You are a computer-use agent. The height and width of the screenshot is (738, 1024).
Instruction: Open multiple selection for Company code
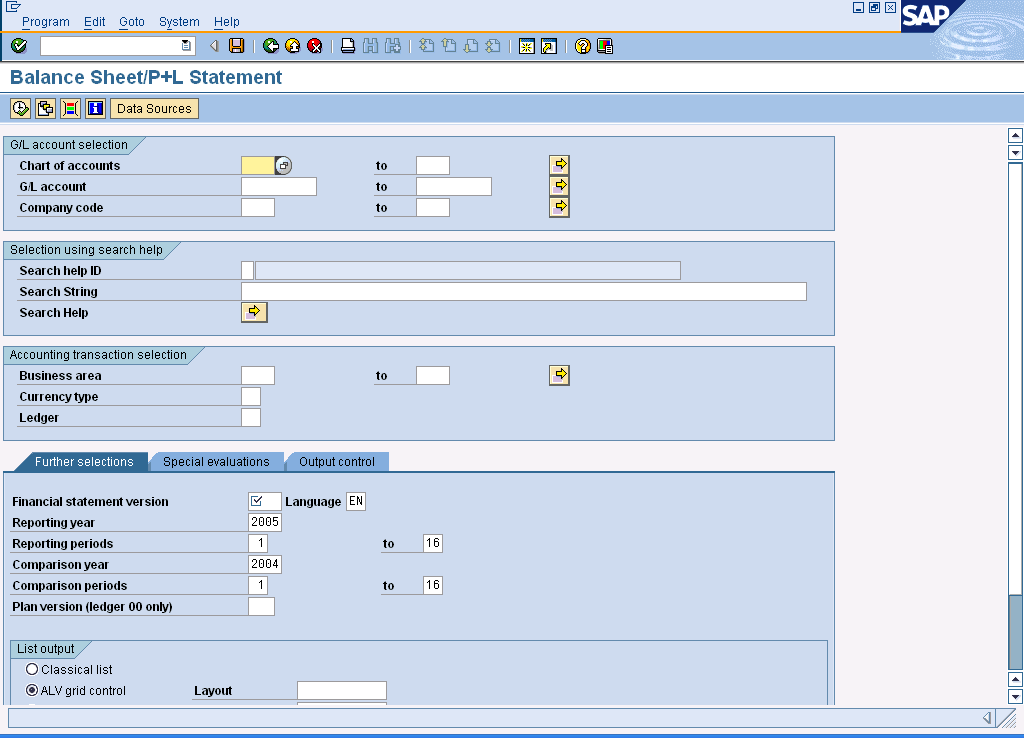coord(559,207)
